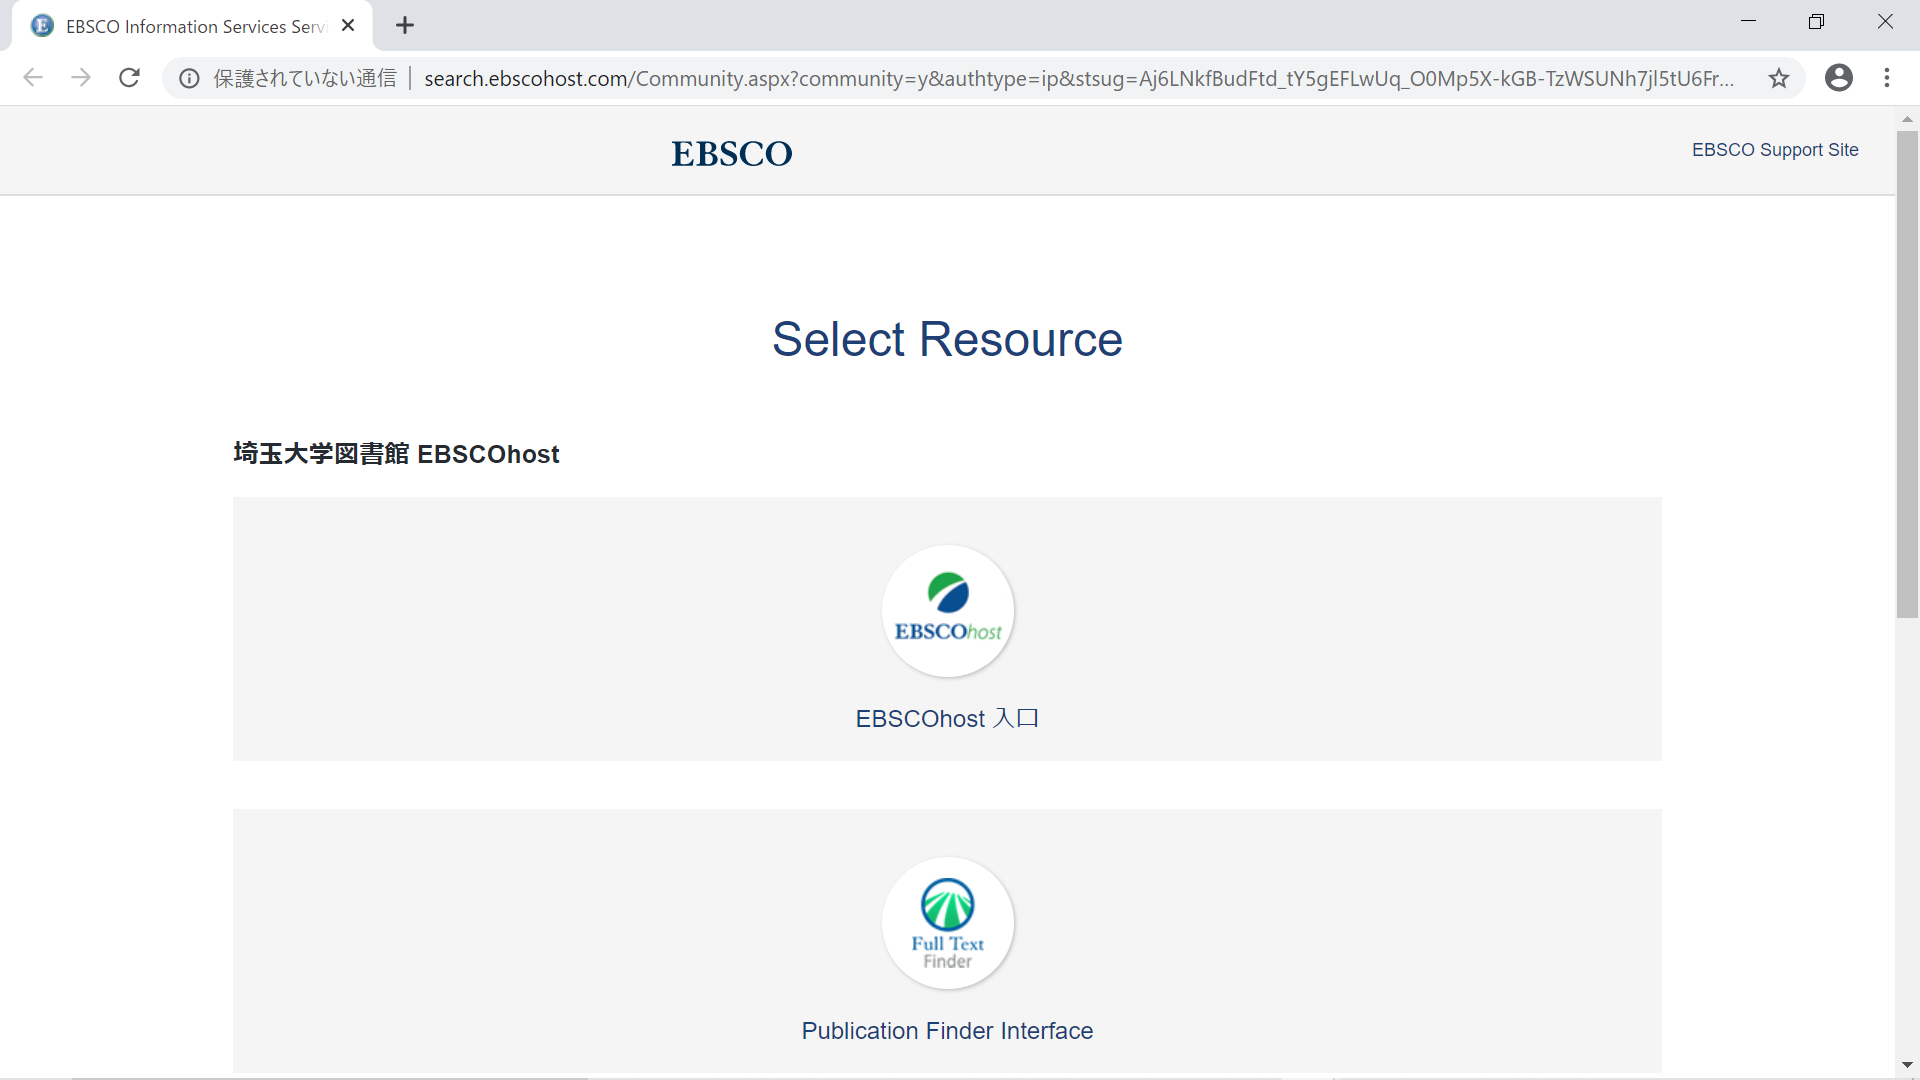Minimize the Chrome window
The image size is (1920, 1080).
1748,22
